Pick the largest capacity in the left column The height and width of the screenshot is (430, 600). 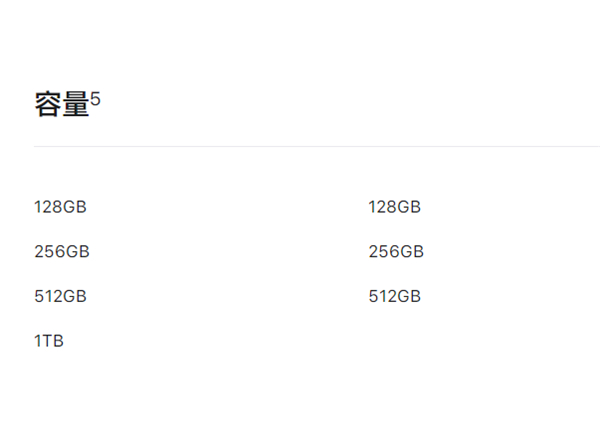coord(49,341)
